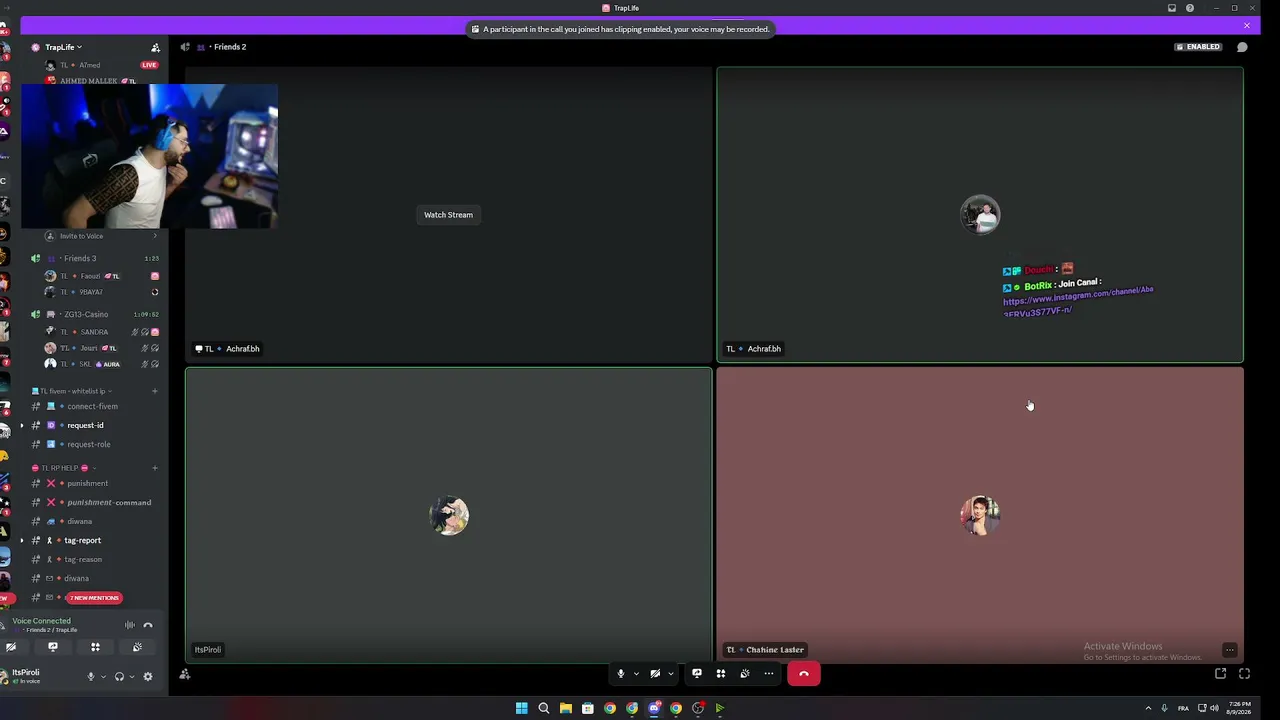Viewport: 1280px width, 720px height.
Task: Enter full screen for the call
Action: coord(1244,674)
